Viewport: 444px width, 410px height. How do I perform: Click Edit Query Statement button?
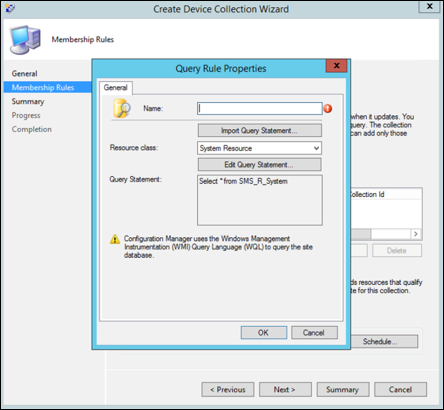pyautogui.click(x=260, y=165)
